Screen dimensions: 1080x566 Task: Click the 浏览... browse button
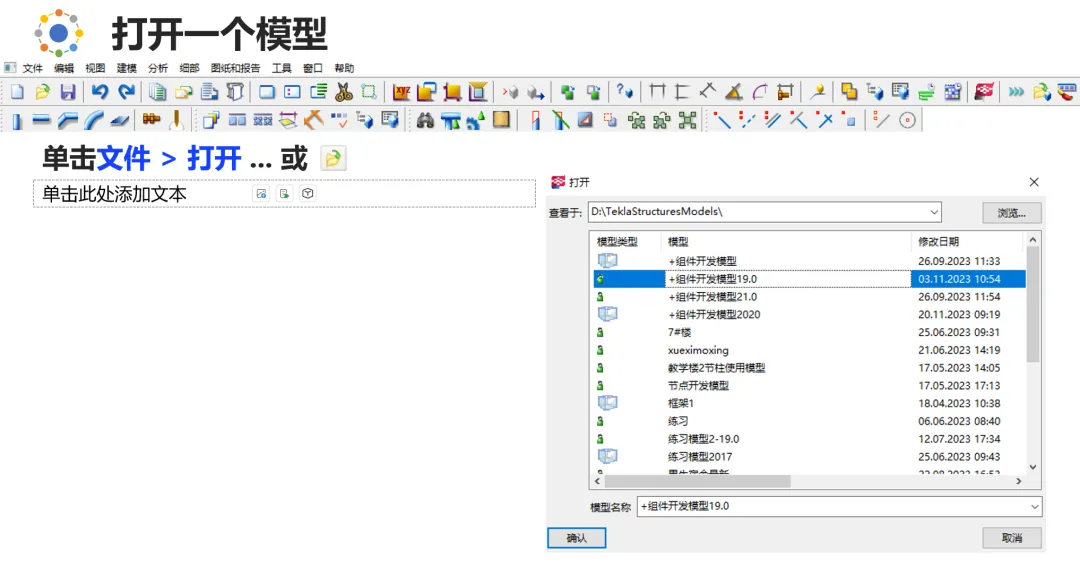(1012, 213)
